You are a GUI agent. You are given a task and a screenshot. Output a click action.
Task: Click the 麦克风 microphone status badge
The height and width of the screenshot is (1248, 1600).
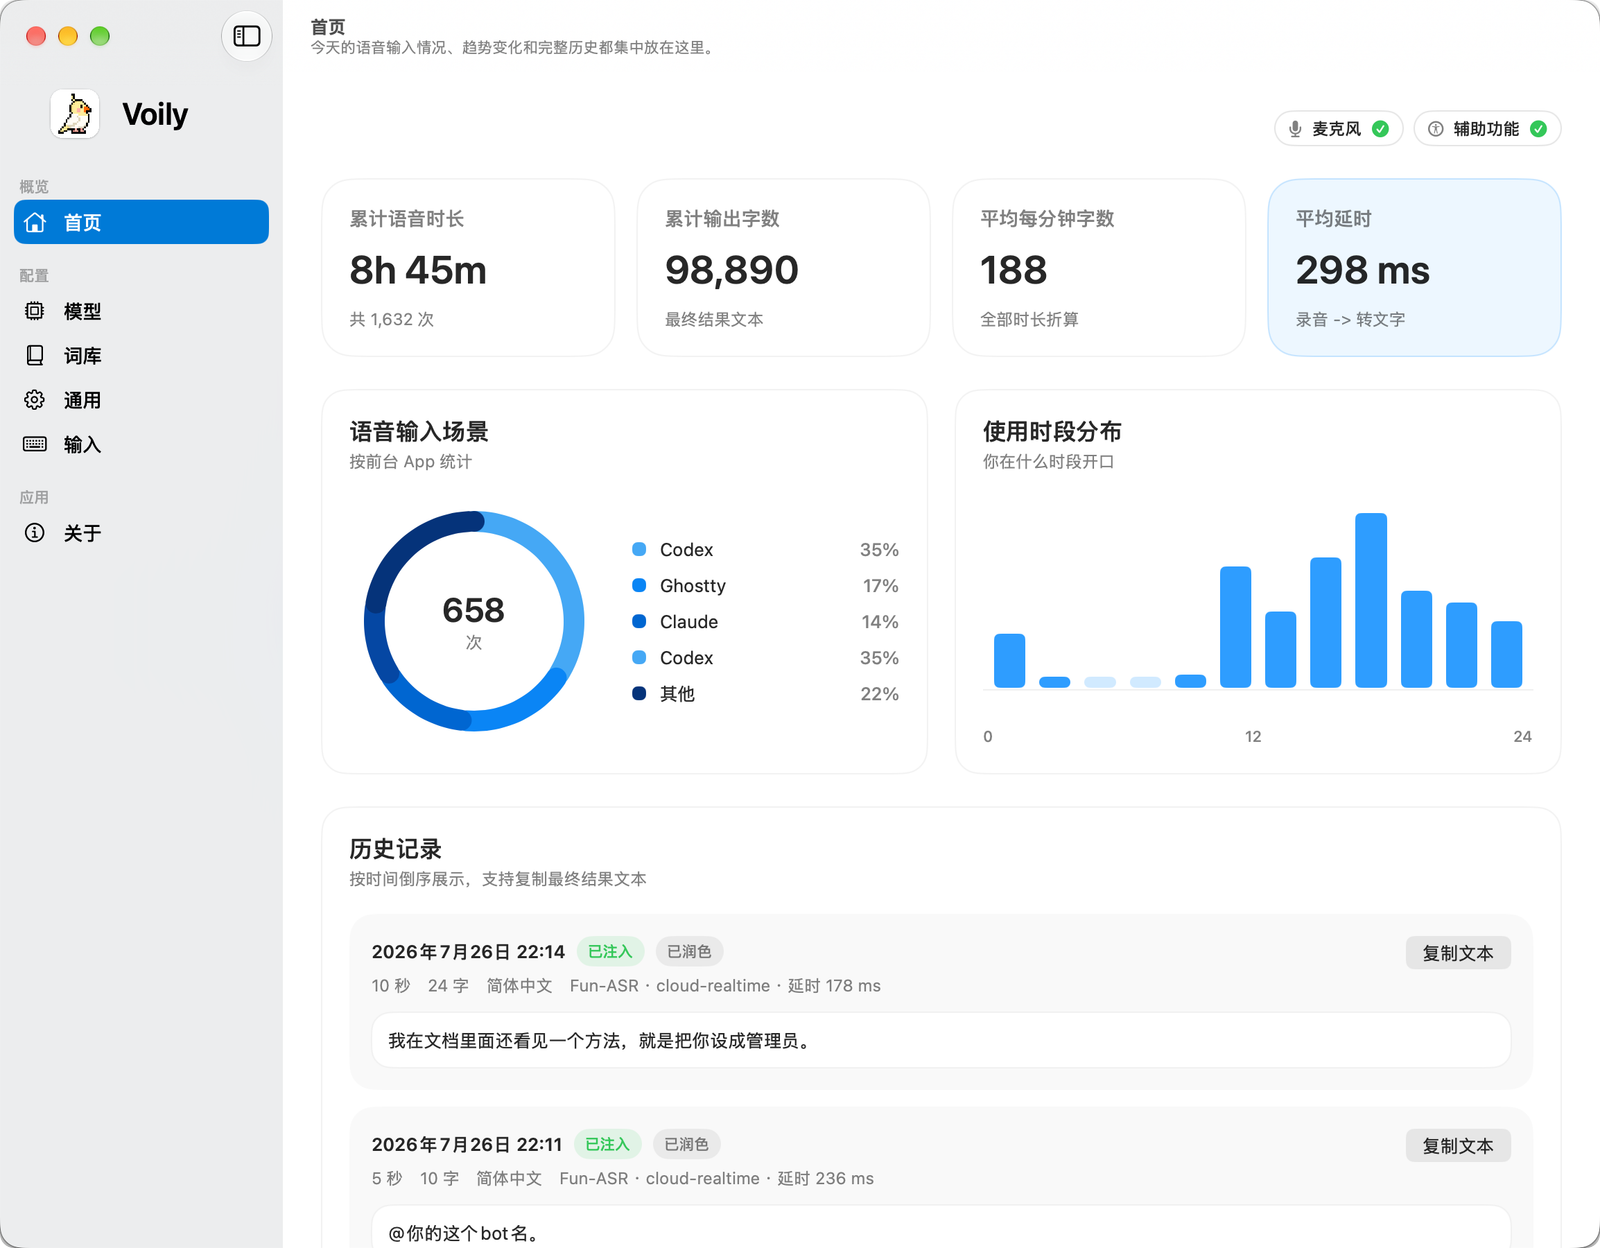click(1338, 129)
